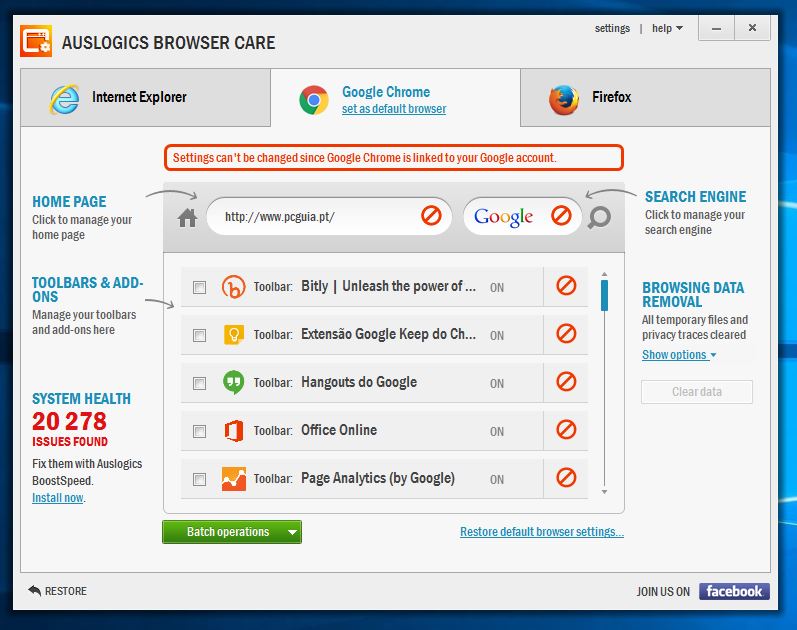This screenshot has width=797, height=630.
Task: Minimize the Browser Care window
Action: point(716,28)
